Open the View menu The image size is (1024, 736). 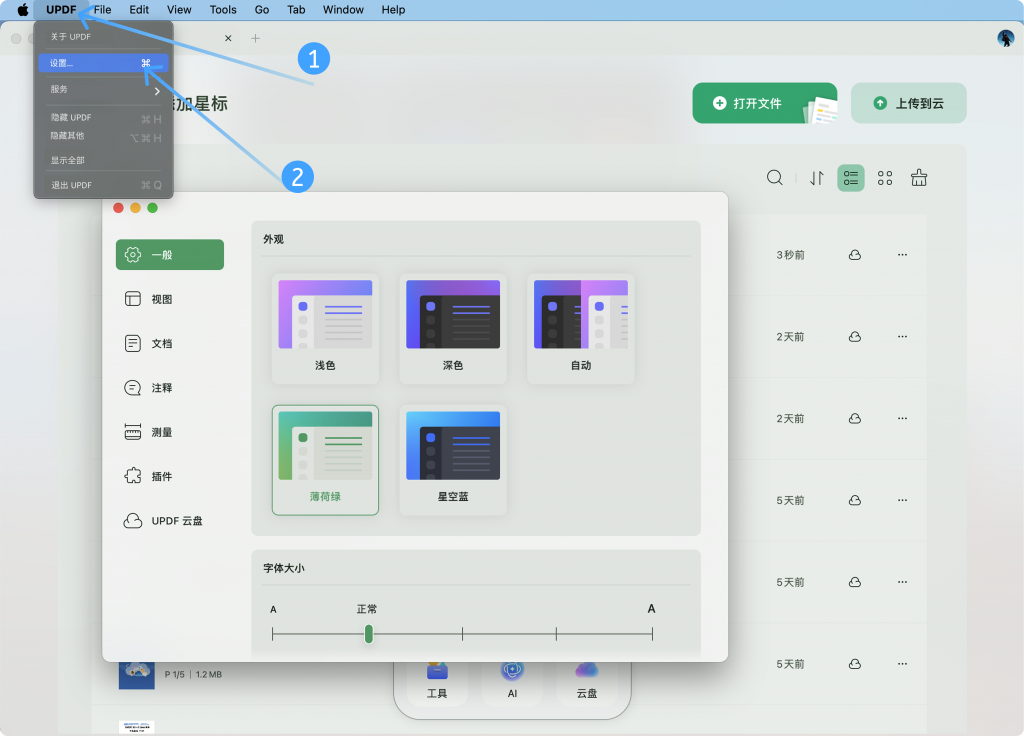point(179,10)
